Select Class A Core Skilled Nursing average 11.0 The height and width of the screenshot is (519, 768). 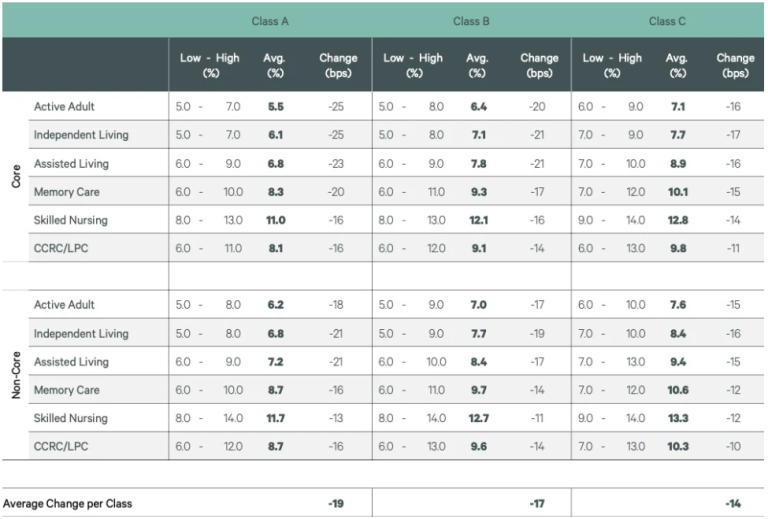pos(275,220)
